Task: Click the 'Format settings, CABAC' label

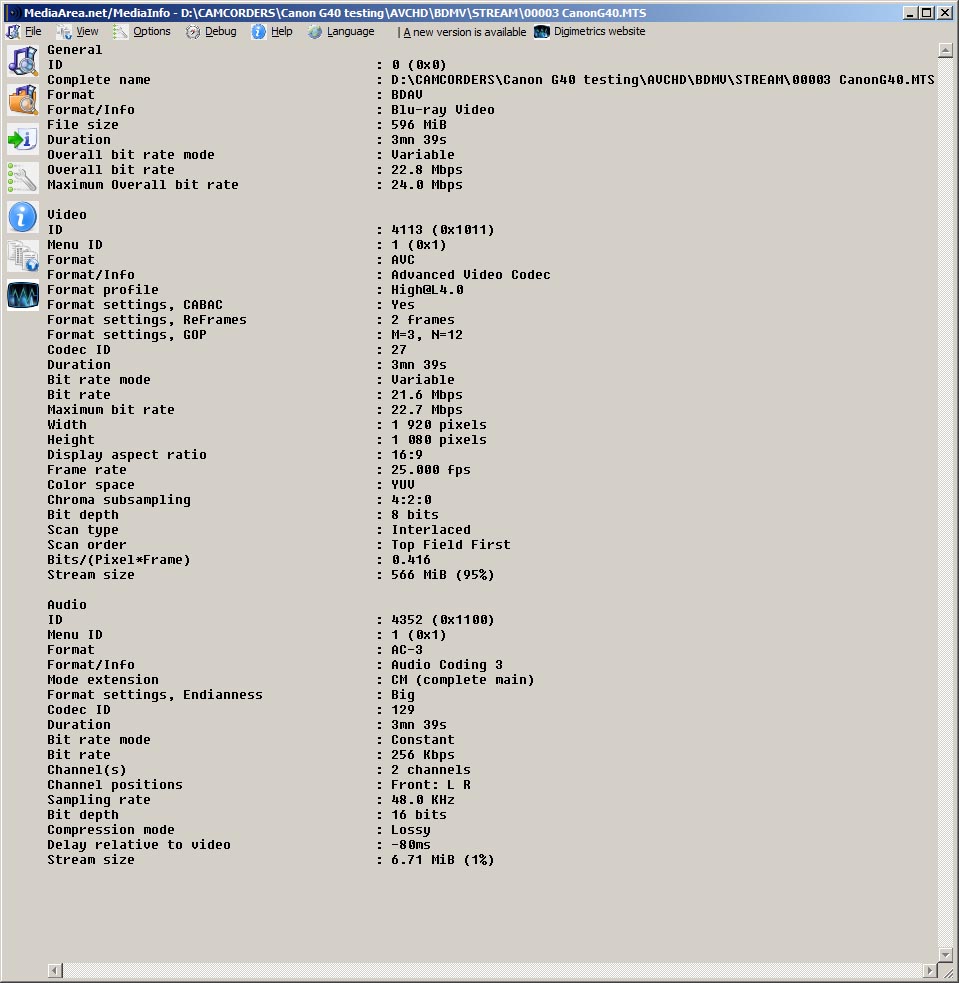Action: [135, 305]
